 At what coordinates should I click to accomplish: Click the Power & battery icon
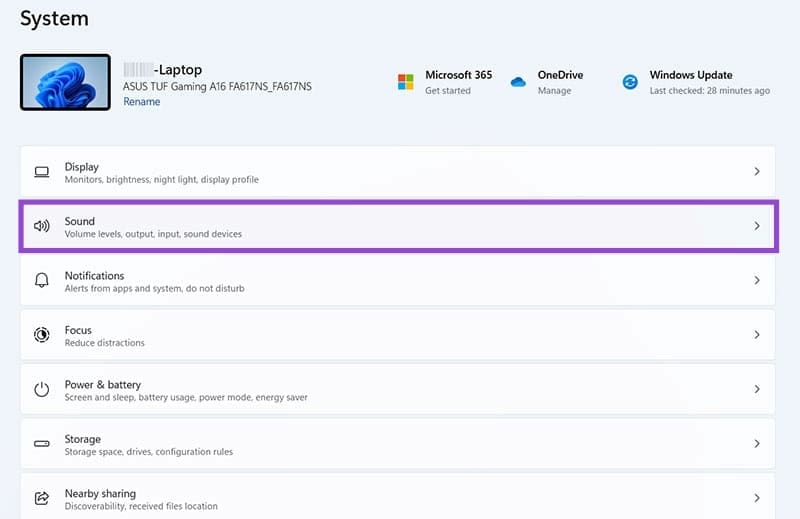click(x=42, y=390)
